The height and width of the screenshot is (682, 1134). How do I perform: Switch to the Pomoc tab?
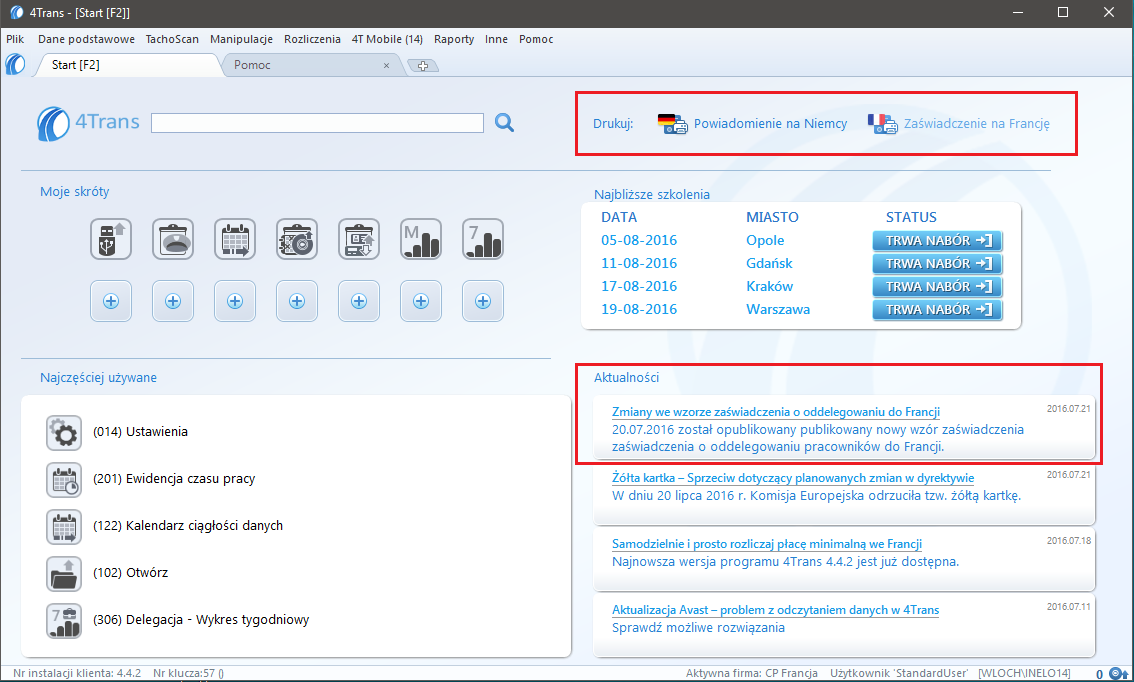click(300, 65)
